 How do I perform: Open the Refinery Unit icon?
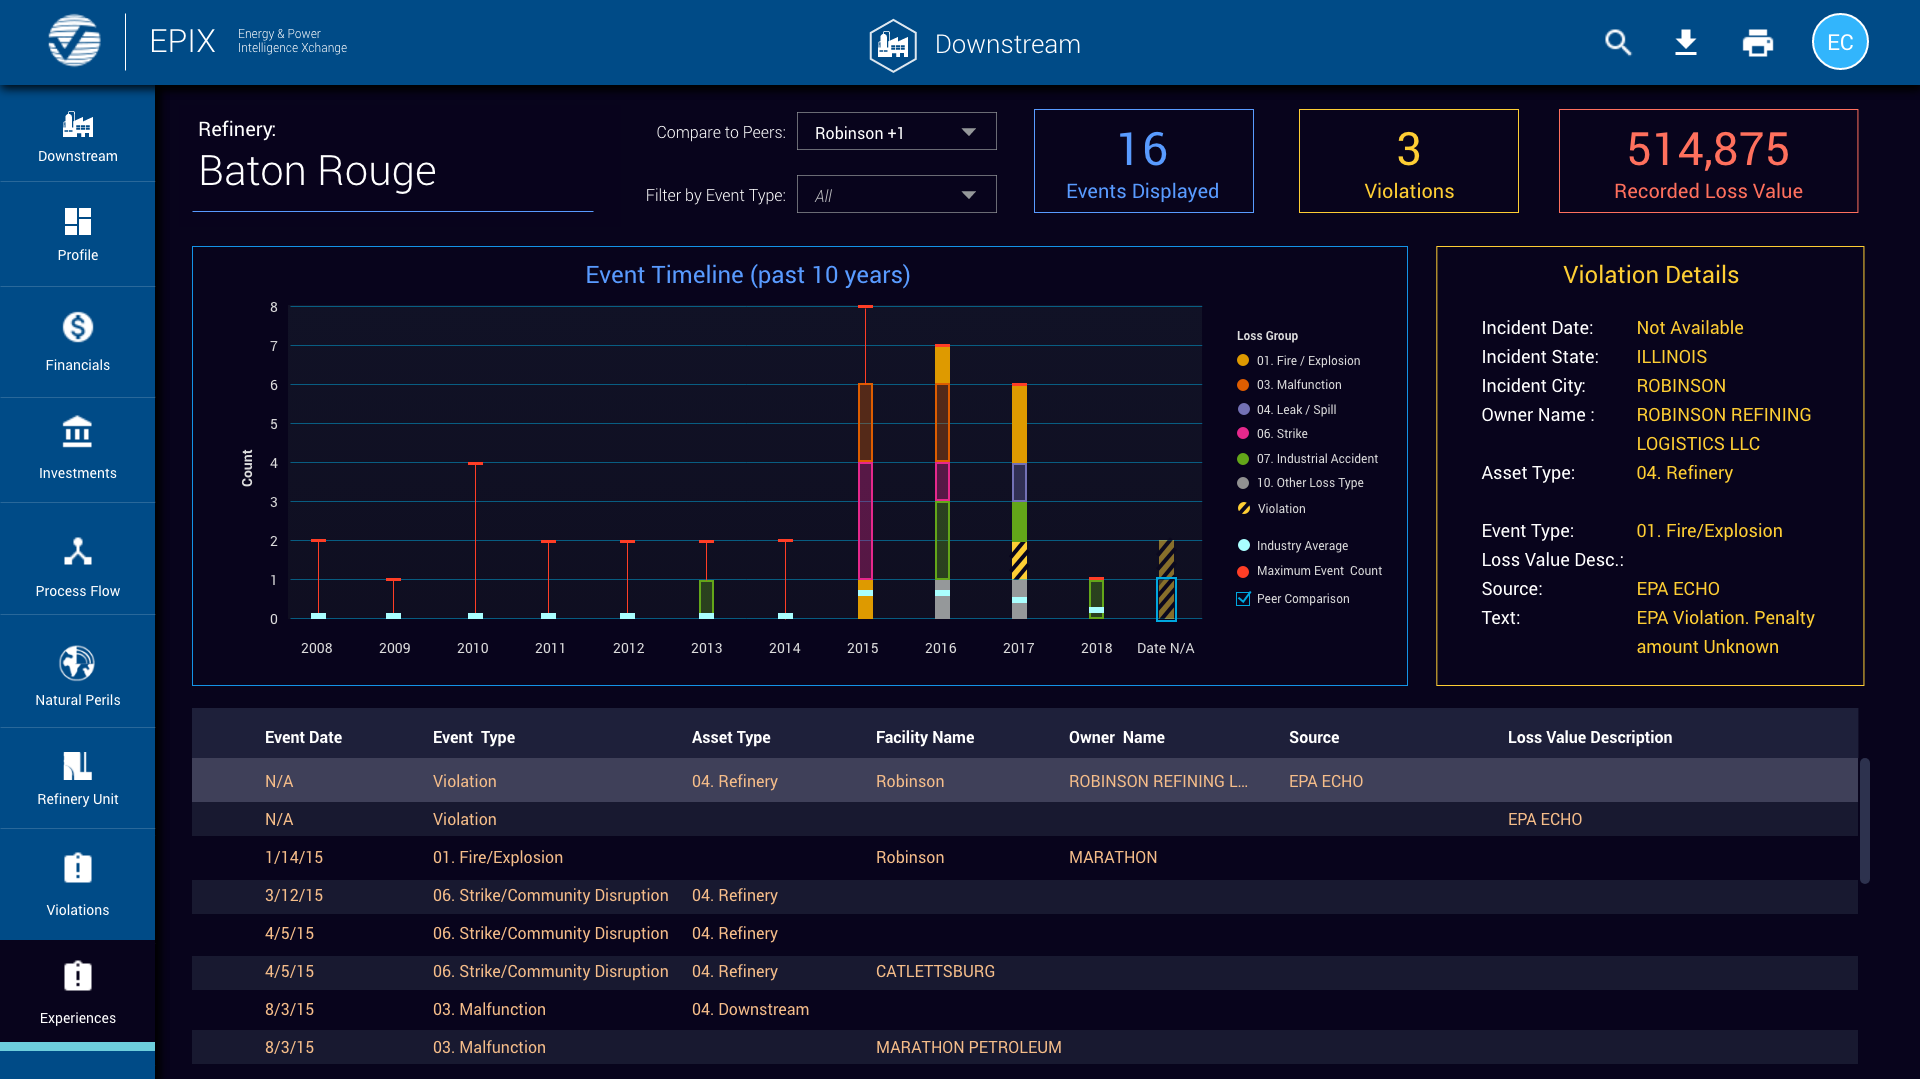(78, 766)
